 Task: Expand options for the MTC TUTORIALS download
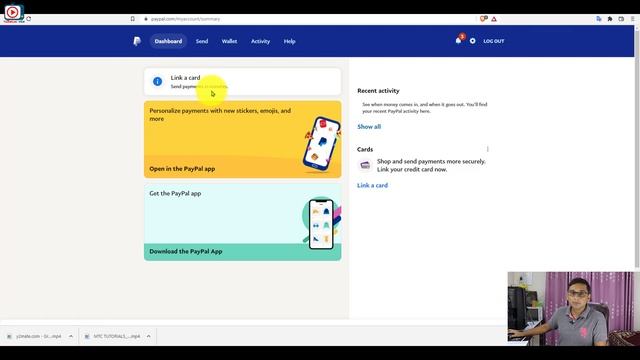(149, 336)
